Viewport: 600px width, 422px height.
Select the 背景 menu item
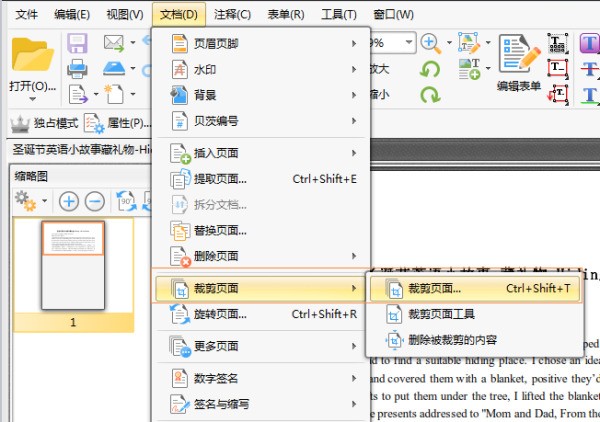[261, 95]
